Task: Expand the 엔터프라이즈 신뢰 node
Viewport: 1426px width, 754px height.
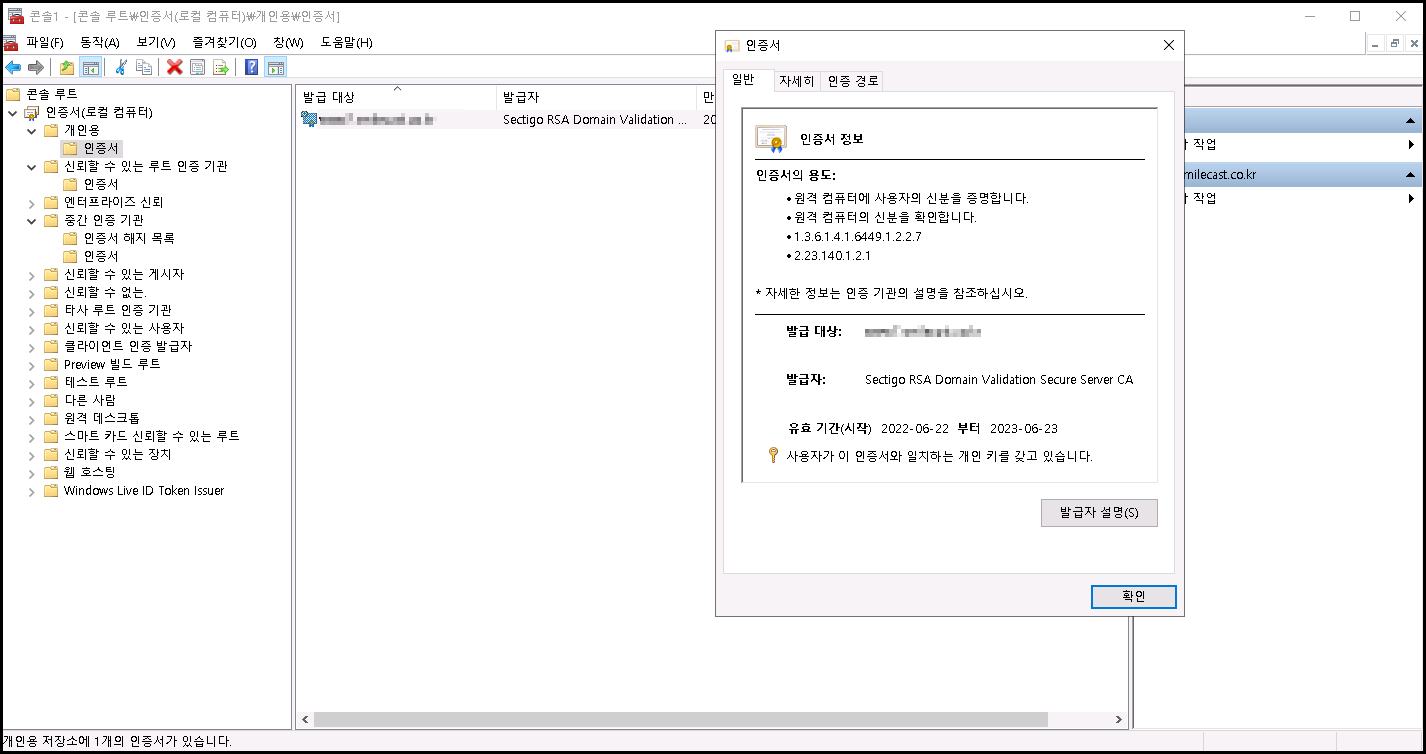Action: (32, 202)
